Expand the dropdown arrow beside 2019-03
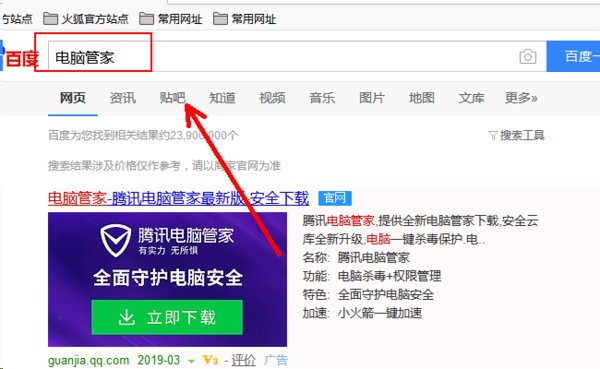This screenshot has width=600, height=369. click(x=191, y=361)
